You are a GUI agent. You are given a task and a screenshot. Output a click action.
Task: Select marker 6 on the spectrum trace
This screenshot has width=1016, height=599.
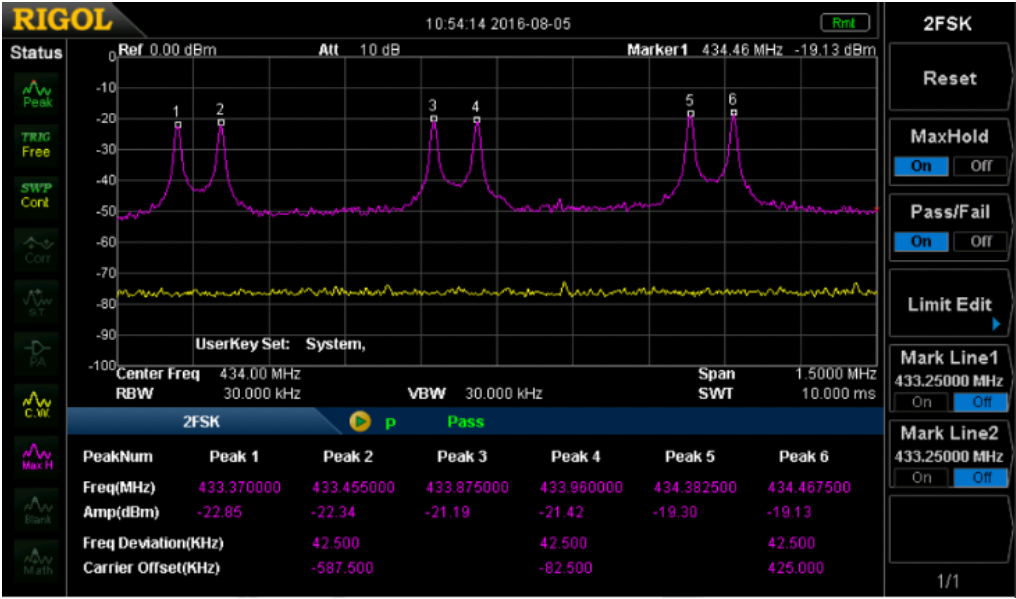733,112
